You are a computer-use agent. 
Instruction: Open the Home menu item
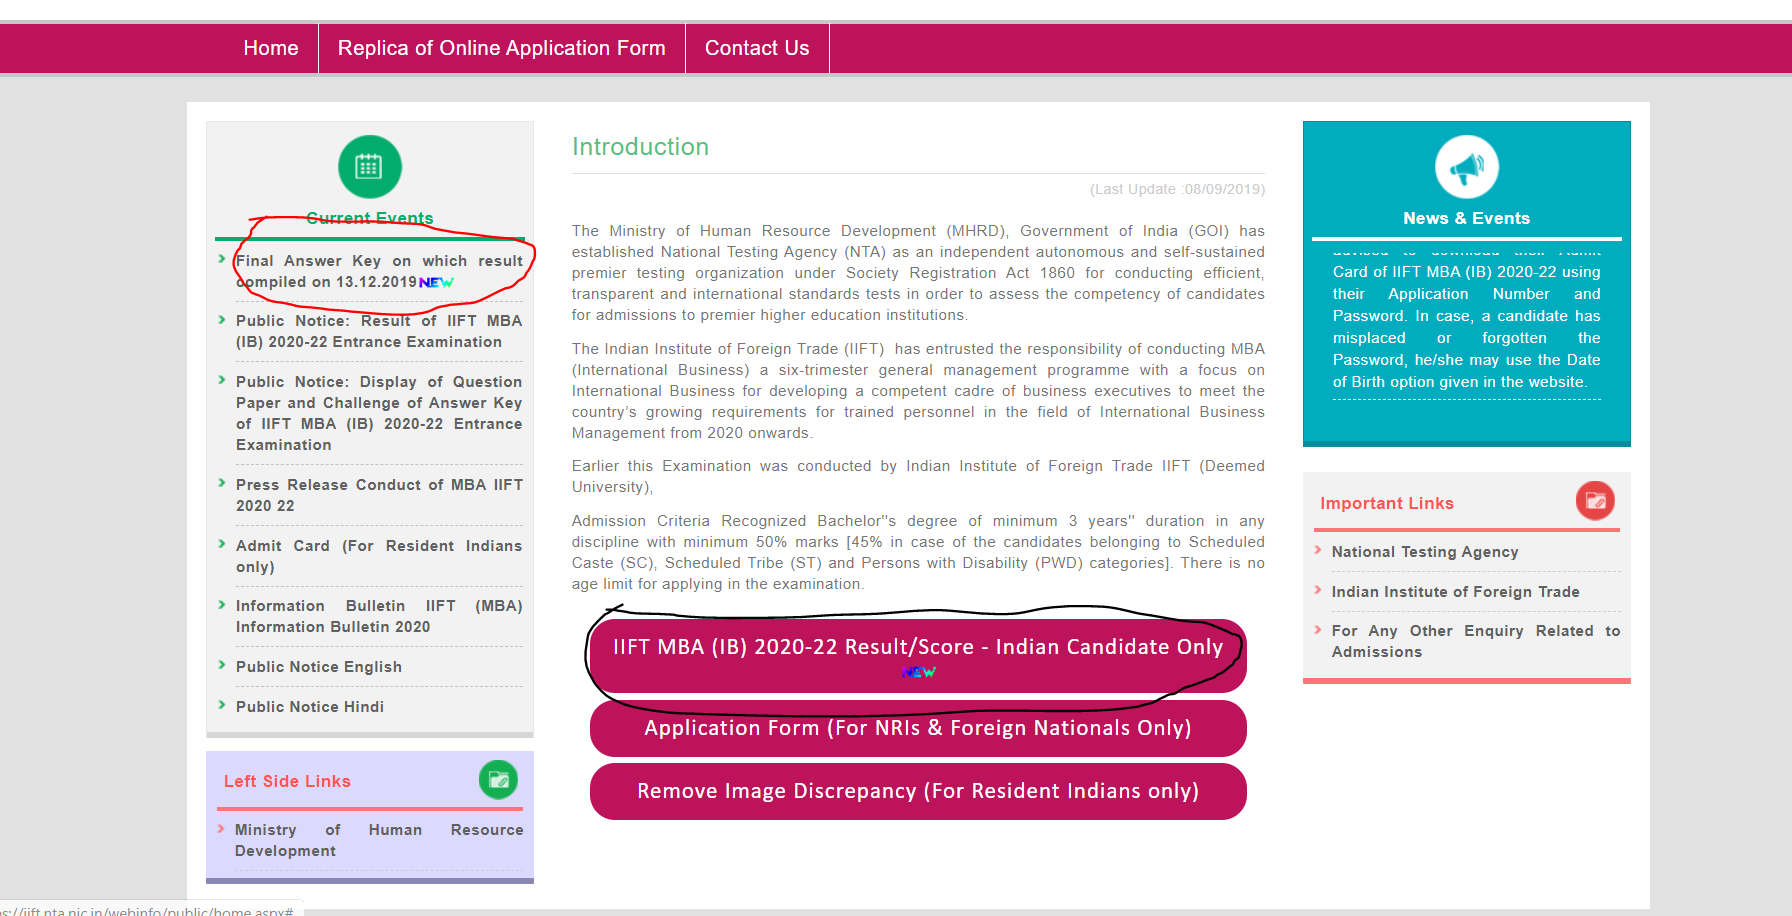[271, 48]
